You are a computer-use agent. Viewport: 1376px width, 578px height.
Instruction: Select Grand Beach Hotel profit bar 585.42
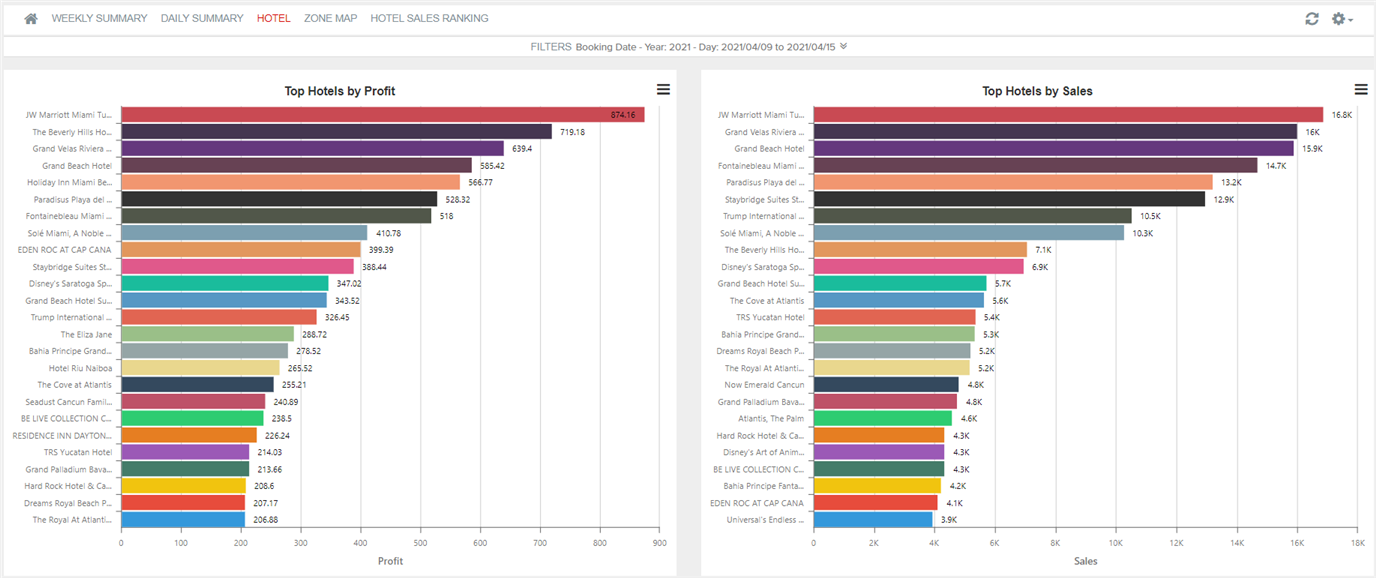[296, 165]
